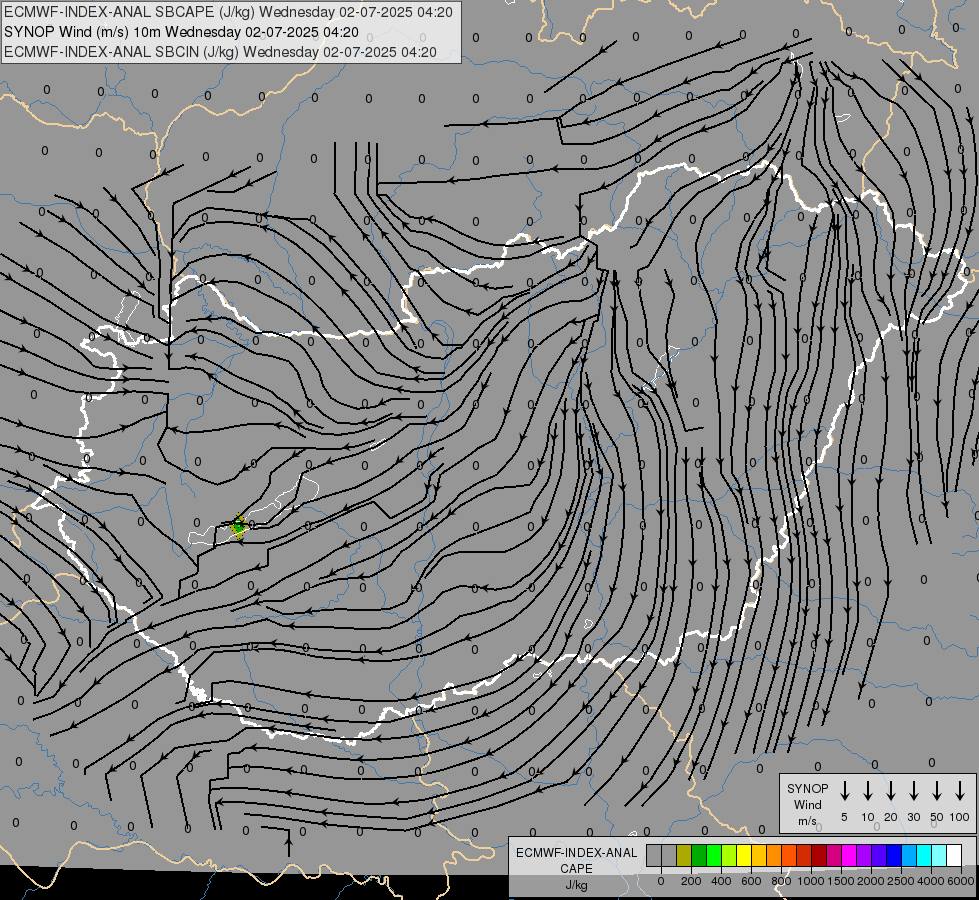
Task: Select the bright magenta CAPE legend swatch
Action: pos(849,856)
